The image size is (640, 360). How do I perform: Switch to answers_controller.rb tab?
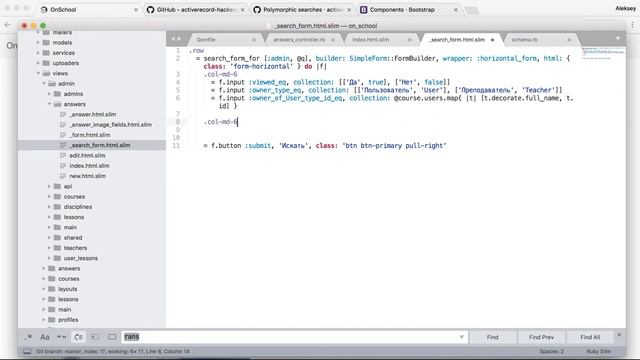pyautogui.click(x=299, y=40)
